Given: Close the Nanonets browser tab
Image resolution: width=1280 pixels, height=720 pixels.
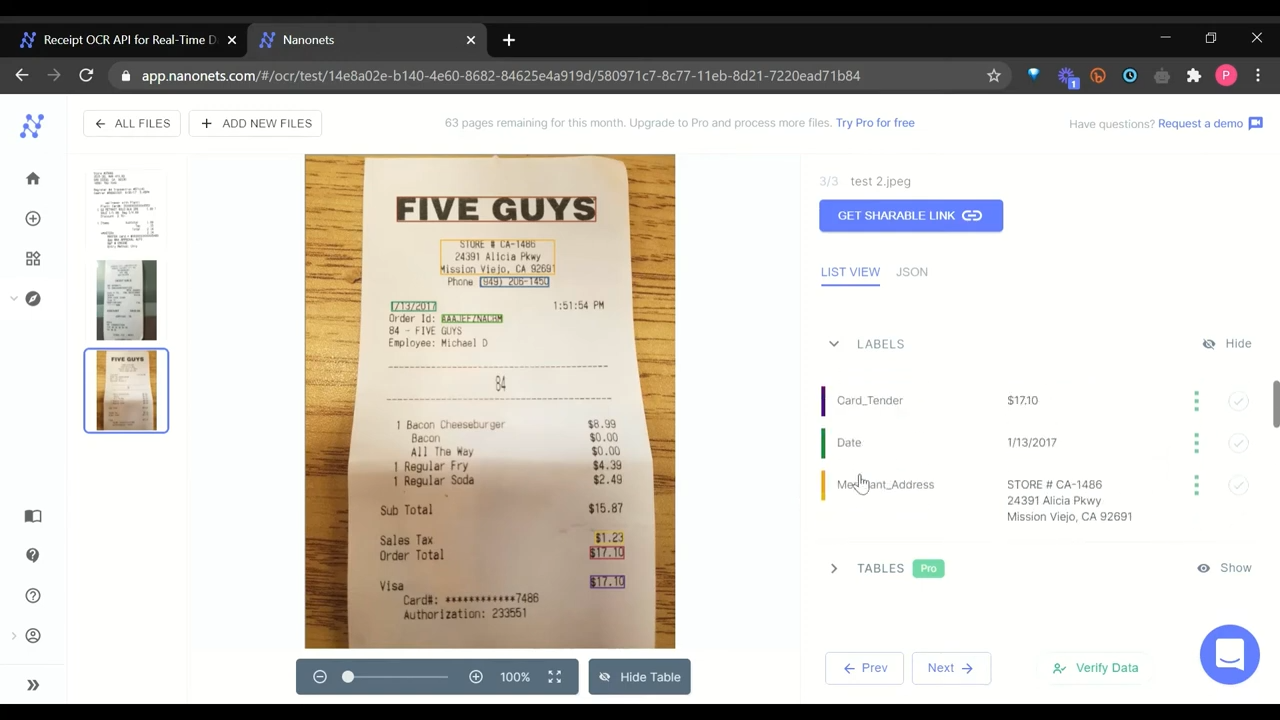Looking at the screenshot, I should [x=471, y=40].
